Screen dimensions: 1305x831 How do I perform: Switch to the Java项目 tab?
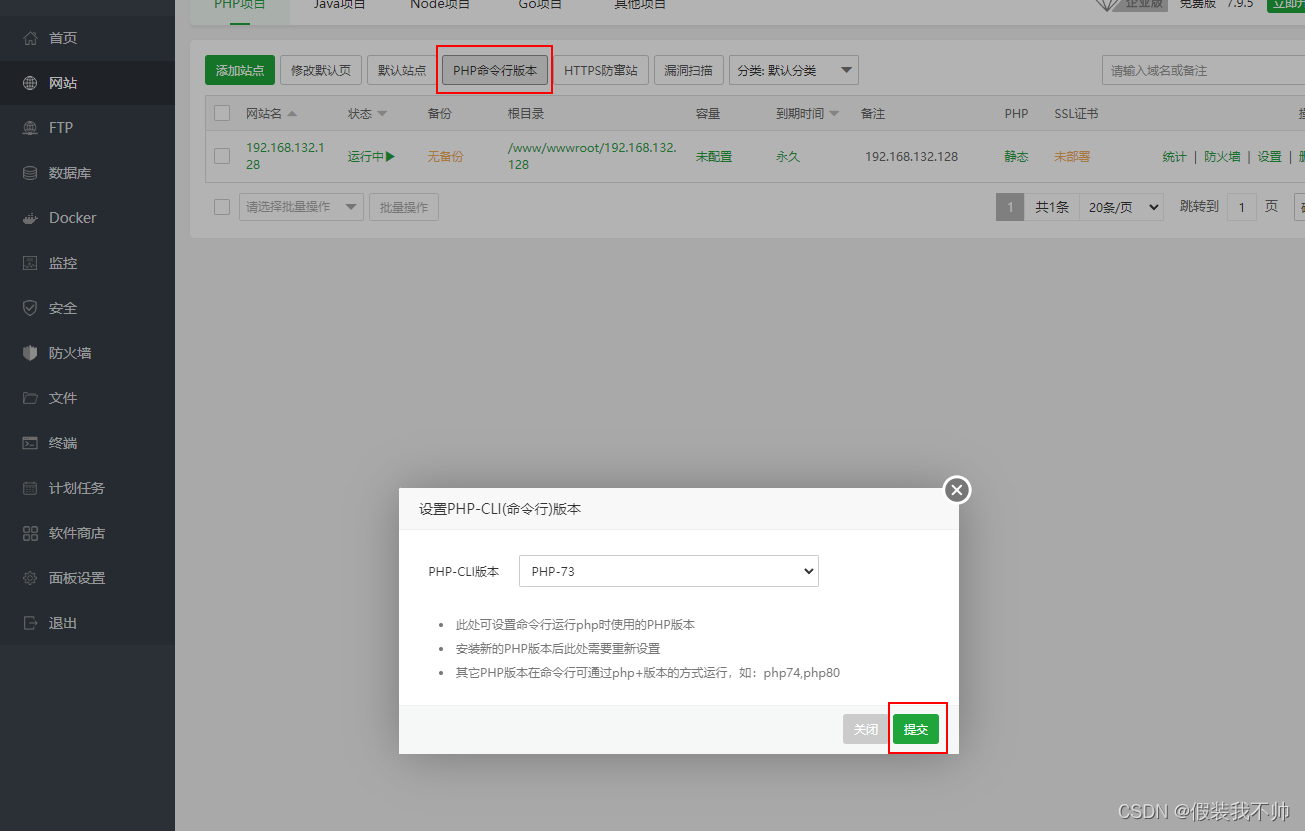point(340,5)
